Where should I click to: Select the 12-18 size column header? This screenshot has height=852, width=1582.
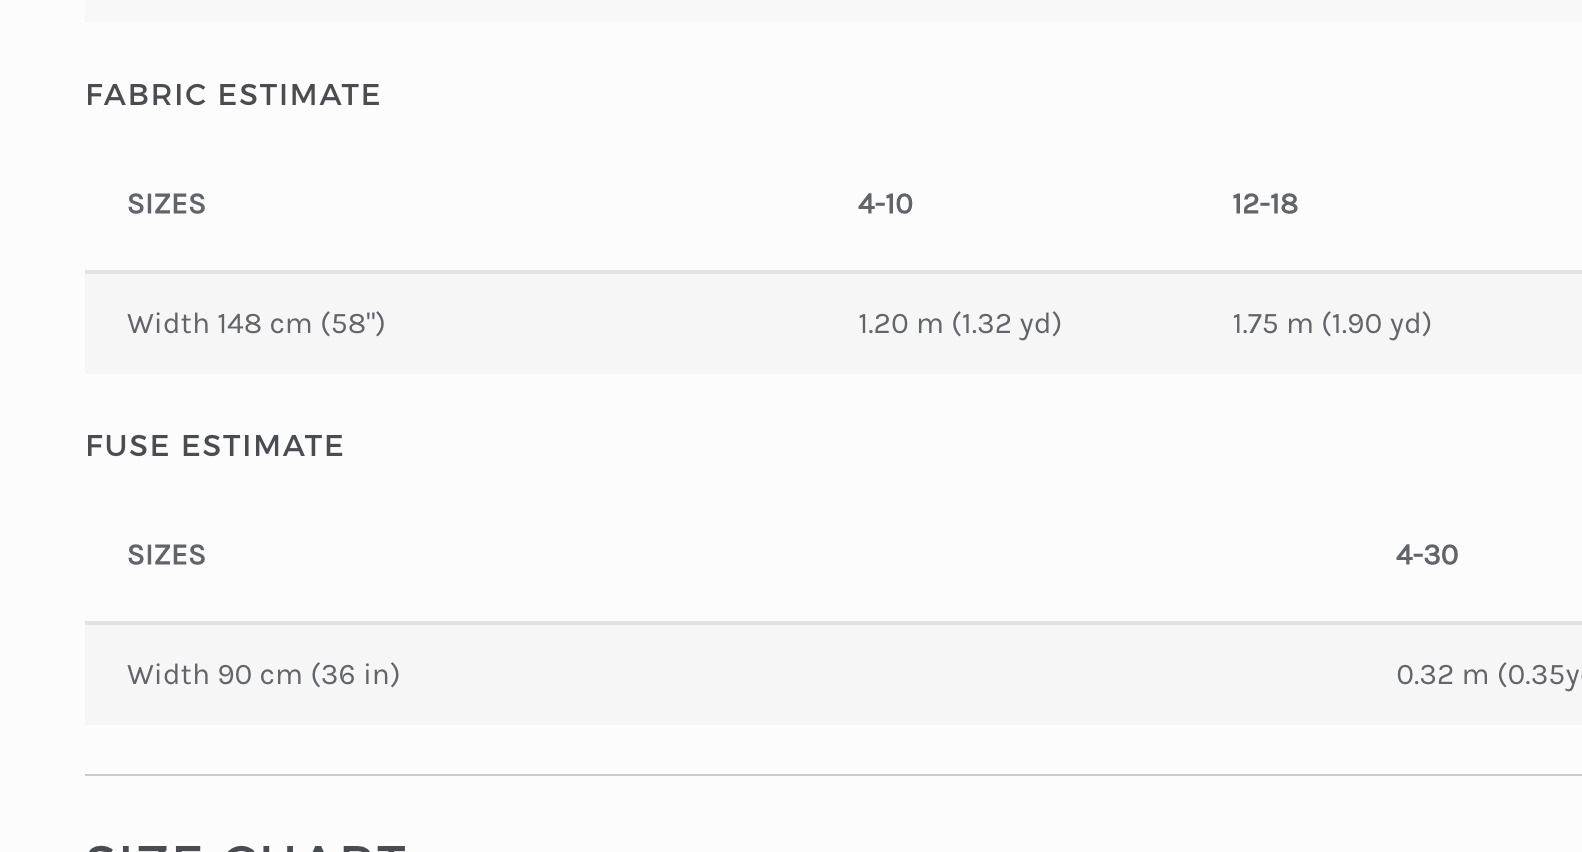point(1265,204)
